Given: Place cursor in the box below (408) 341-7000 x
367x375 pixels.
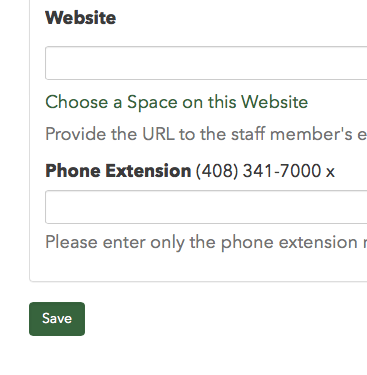Looking at the screenshot, I should coord(206,207).
